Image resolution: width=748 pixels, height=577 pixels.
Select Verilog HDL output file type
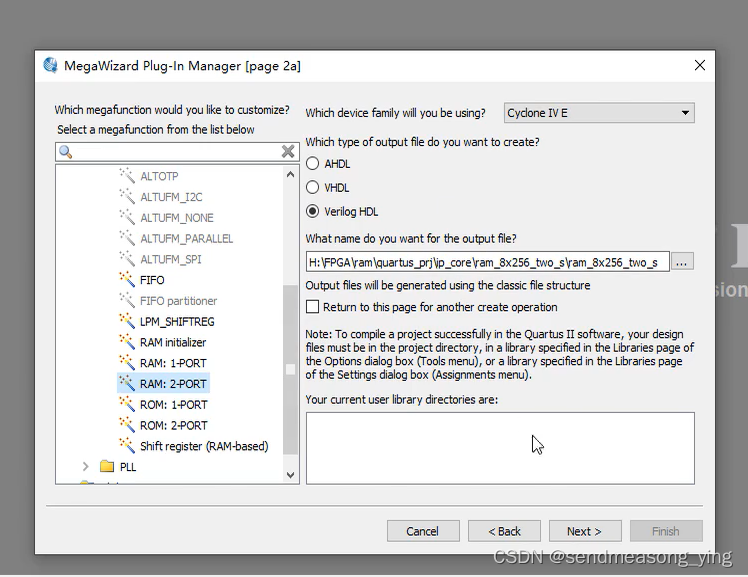(x=312, y=211)
